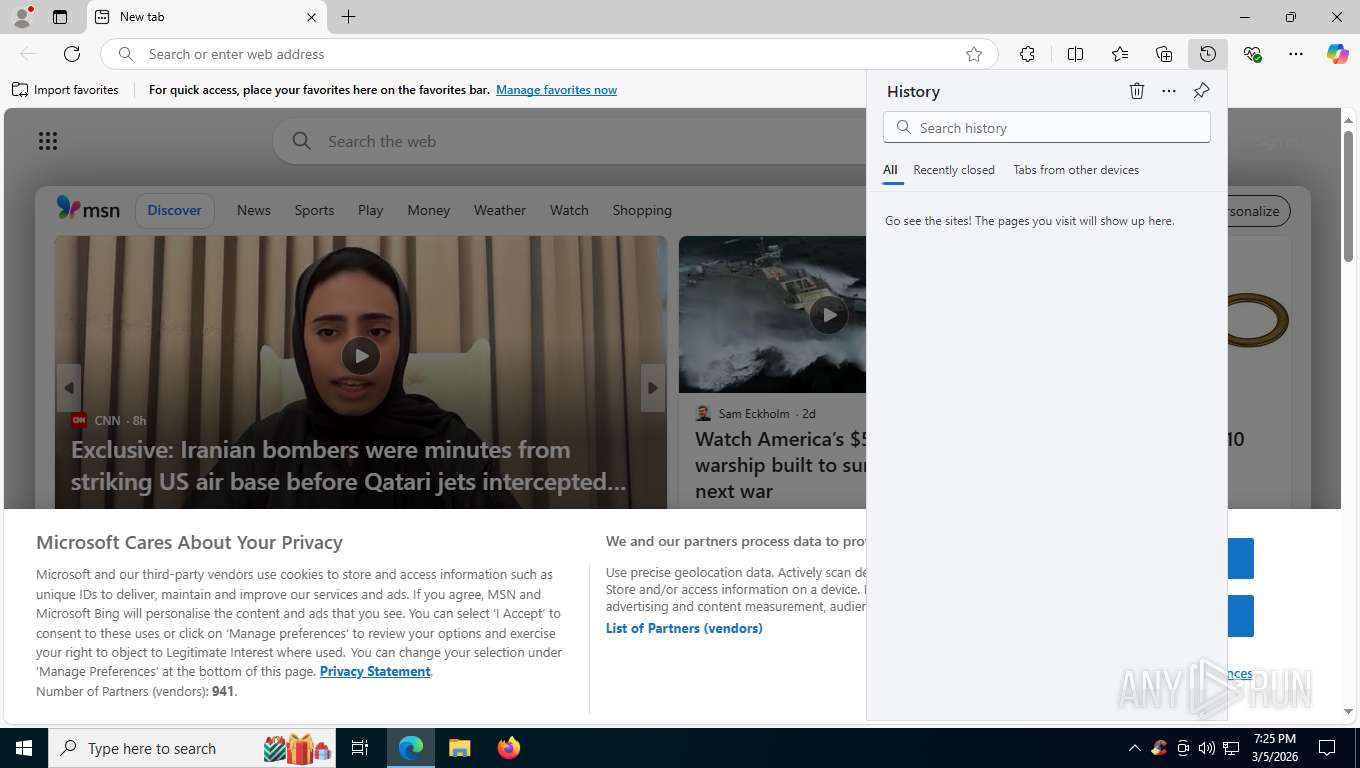Open List of Partners (vendors) link
The height and width of the screenshot is (768, 1360).
(684, 628)
